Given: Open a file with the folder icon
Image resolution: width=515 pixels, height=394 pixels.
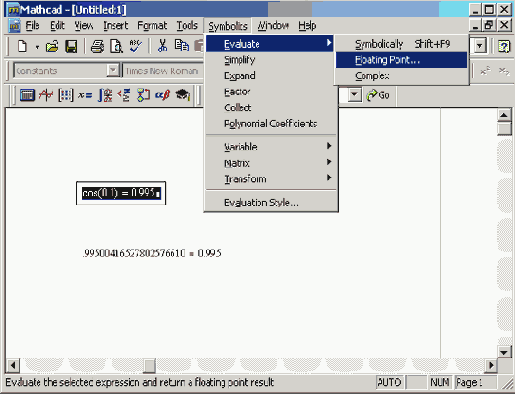Looking at the screenshot, I should 52,46.
